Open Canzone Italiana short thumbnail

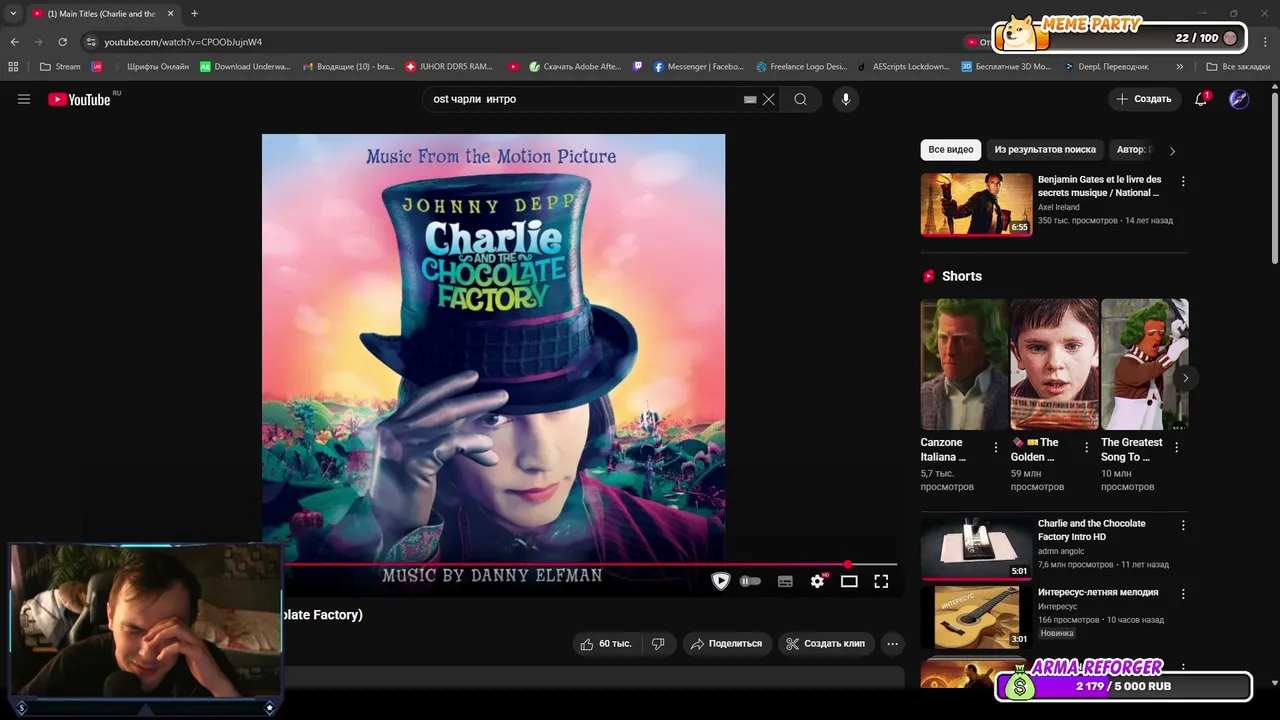point(964,364)
